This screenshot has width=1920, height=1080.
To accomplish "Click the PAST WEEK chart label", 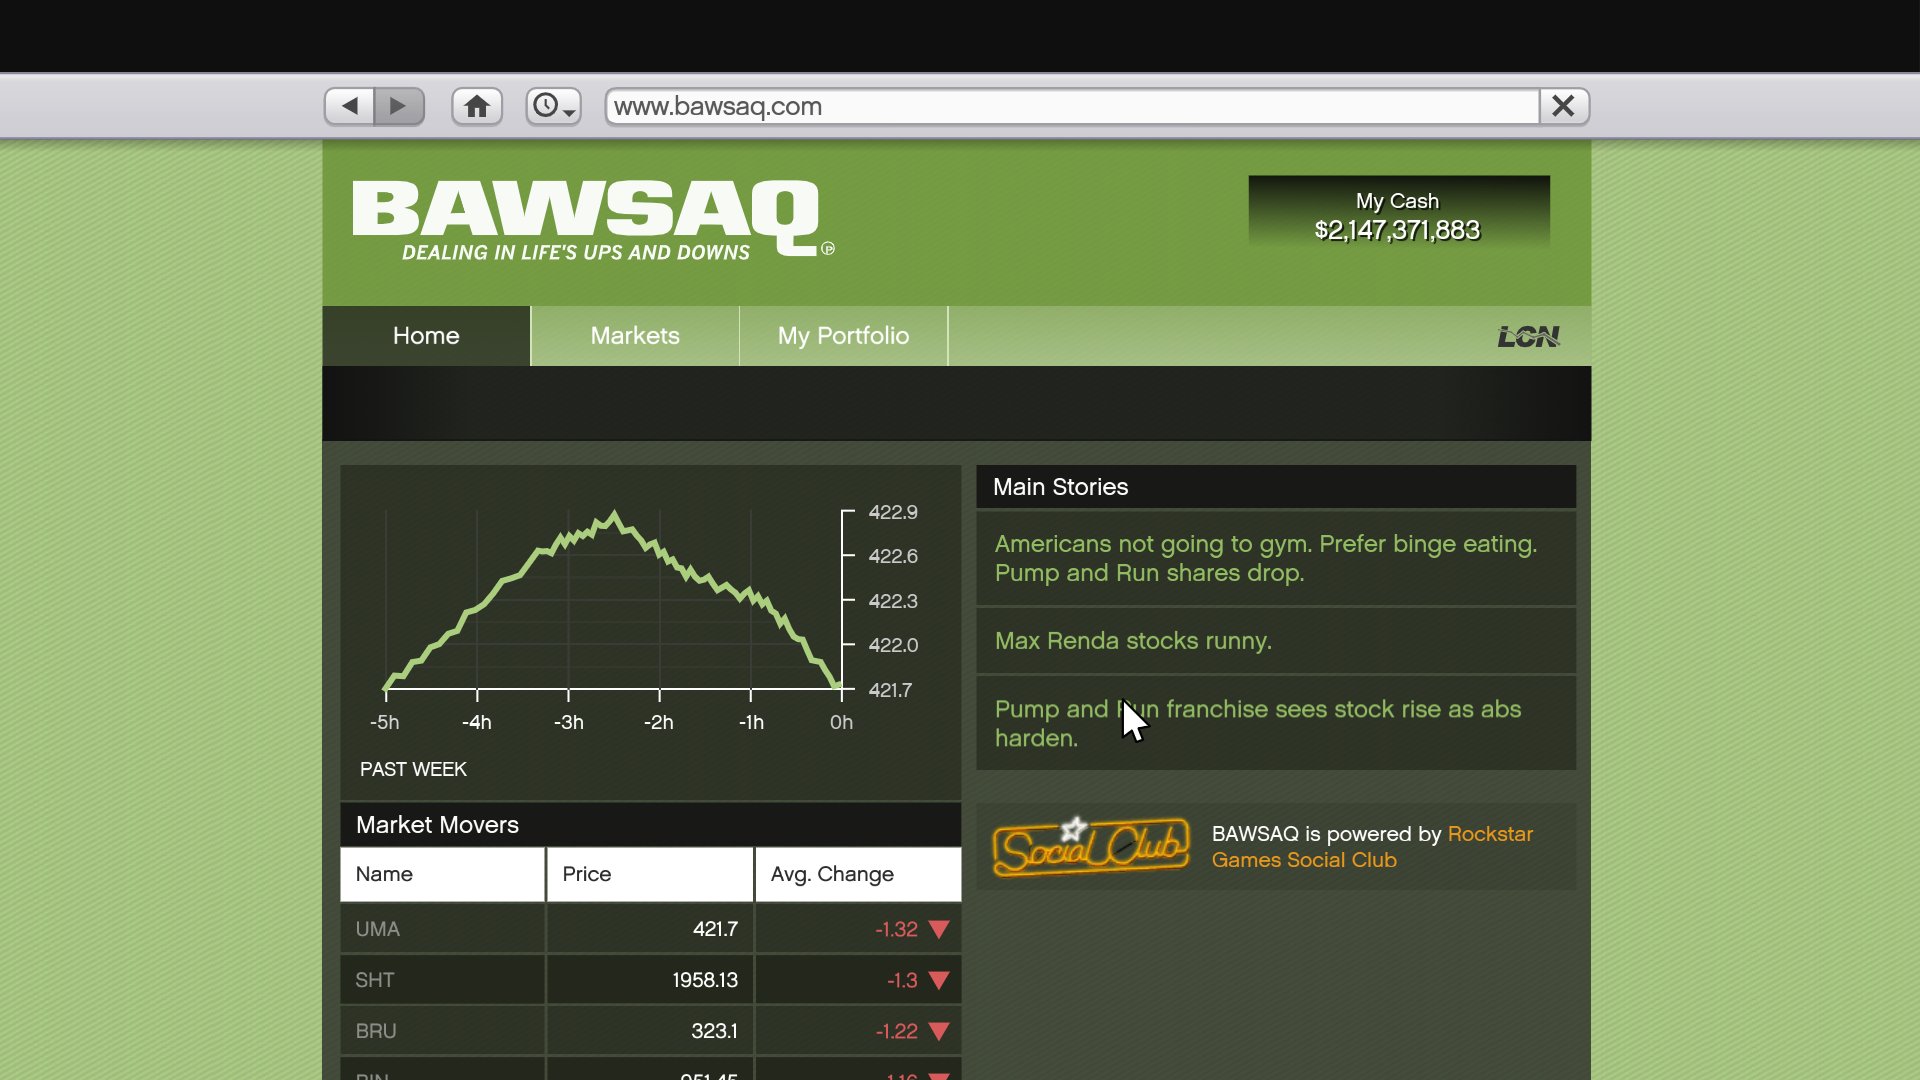I will click(x=413, y=769).
